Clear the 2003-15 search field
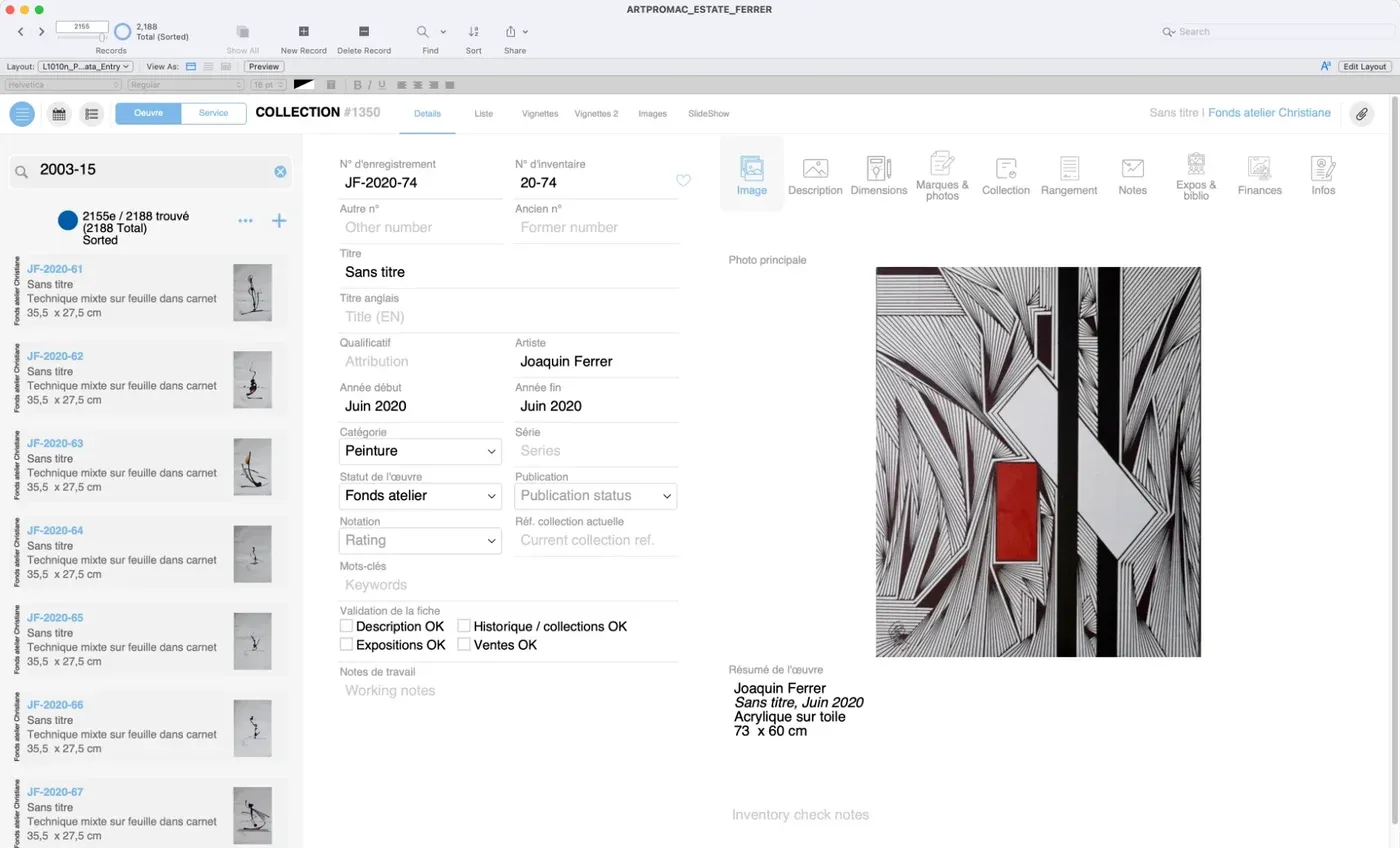Image resolution: width=1400 pixels, height=848 pixels. [280, 172]
